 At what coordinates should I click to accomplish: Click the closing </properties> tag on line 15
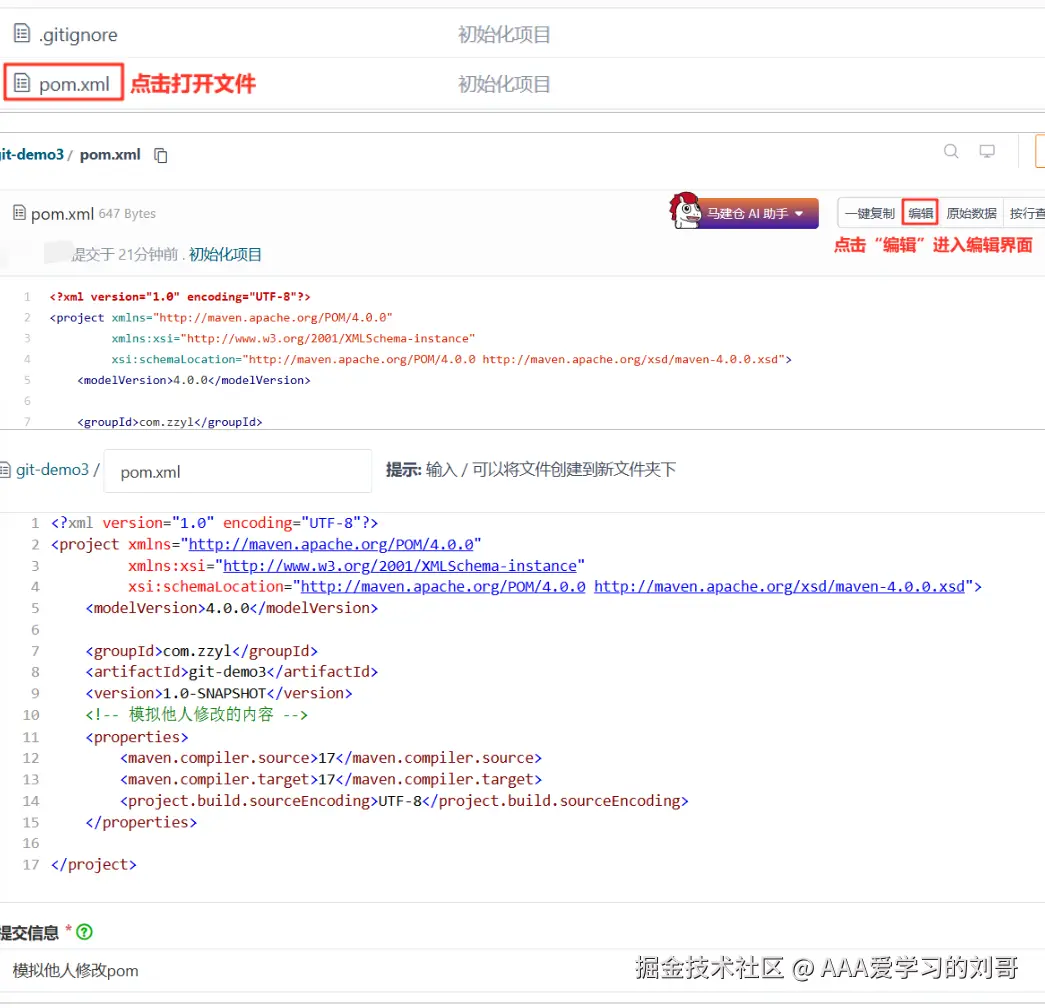tap(141, 822)
